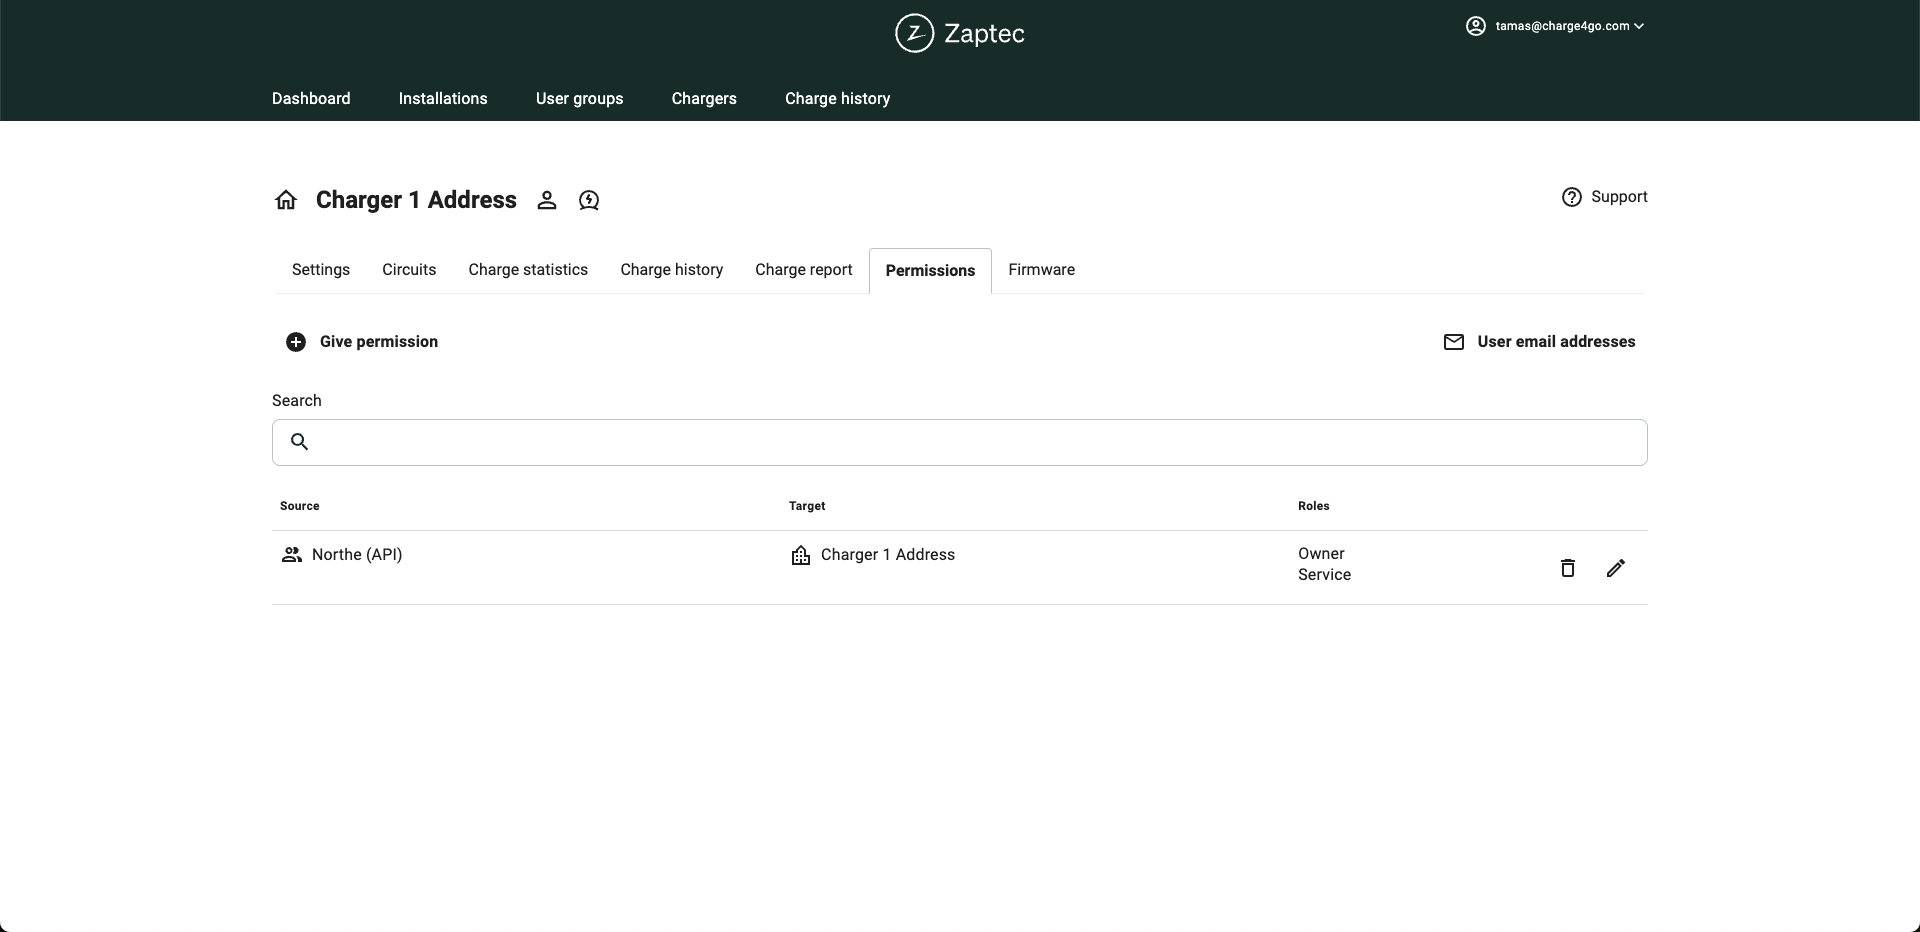Switch to the Circuits tab
The image size is (1920, 932).
point(409,270)
